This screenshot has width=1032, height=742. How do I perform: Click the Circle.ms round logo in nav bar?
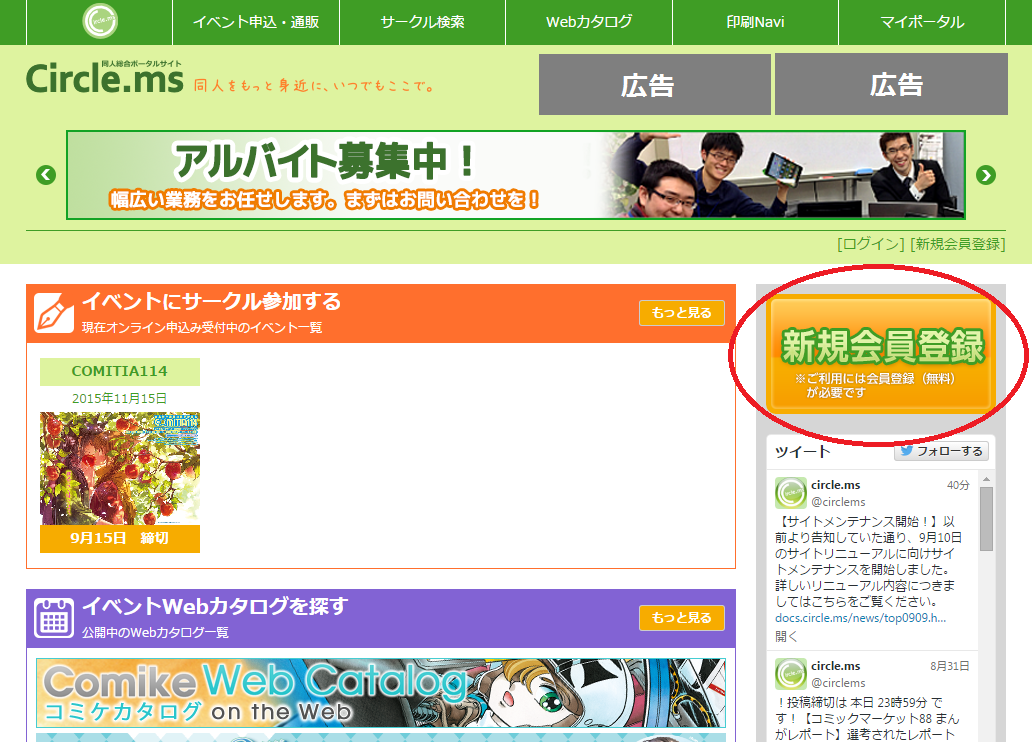pos(100,20)
